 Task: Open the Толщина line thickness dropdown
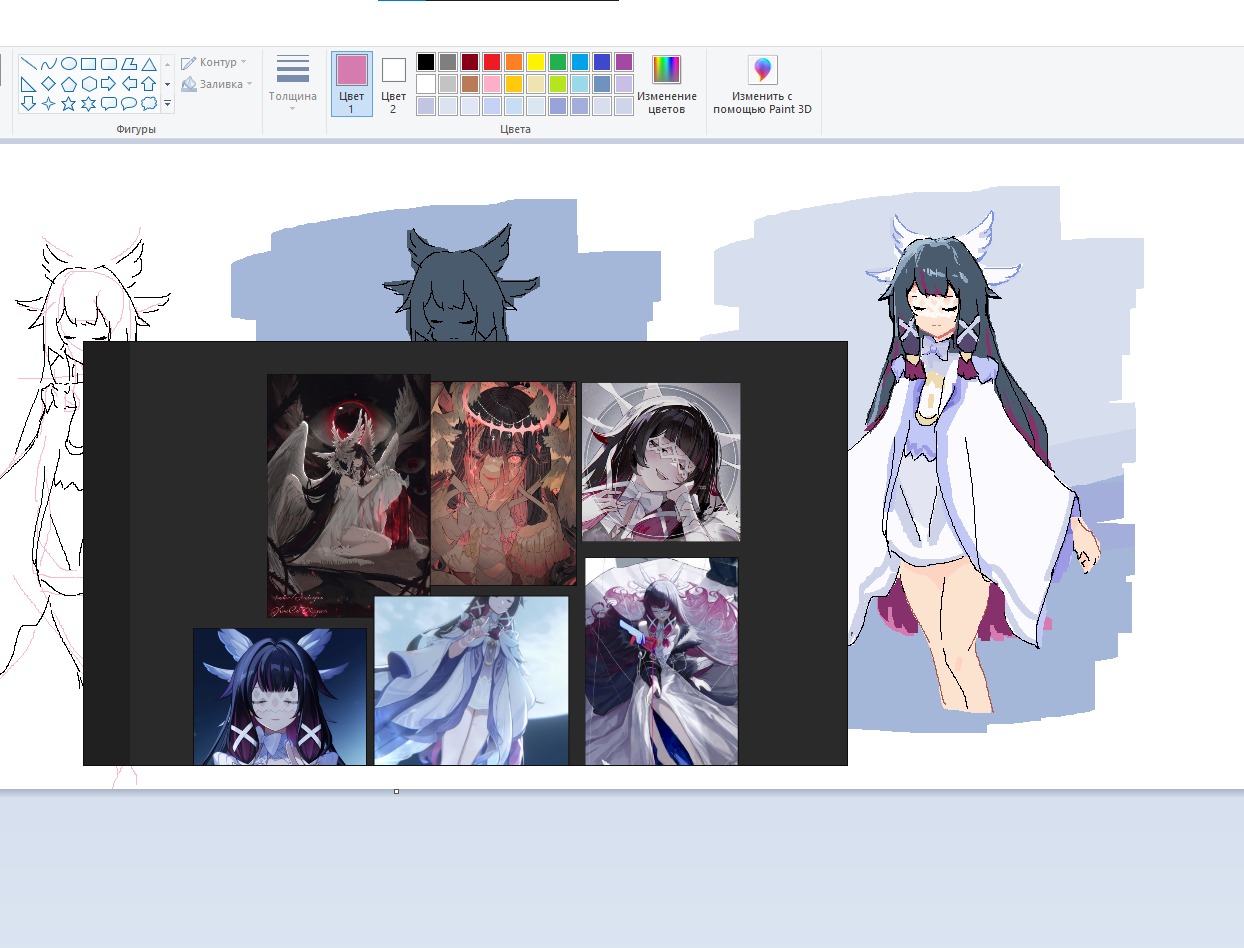pyautogui.click(x=293, y=84)
